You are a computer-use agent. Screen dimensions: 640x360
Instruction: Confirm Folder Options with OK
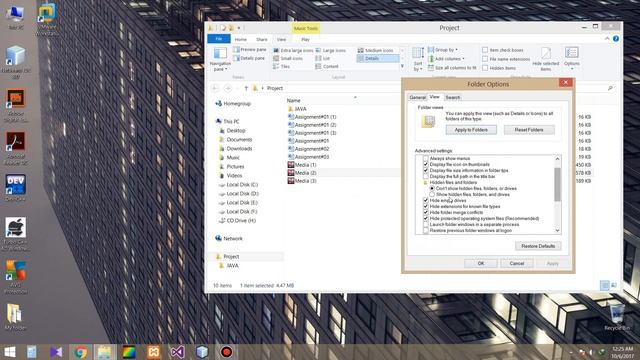click(x=481, y=264)
